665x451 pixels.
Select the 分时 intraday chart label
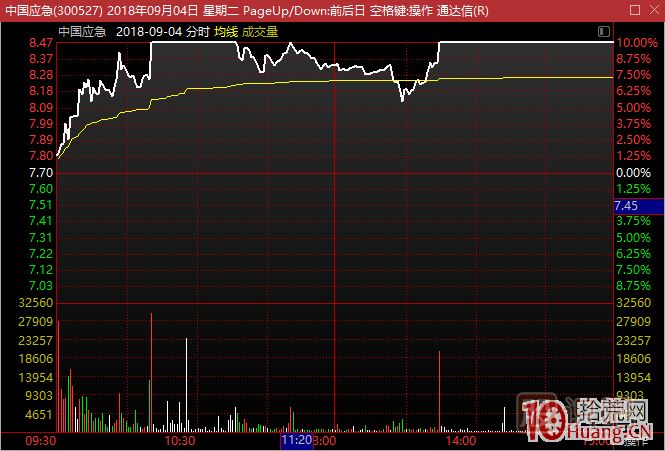pyautogui.click(x=198, y=32)
